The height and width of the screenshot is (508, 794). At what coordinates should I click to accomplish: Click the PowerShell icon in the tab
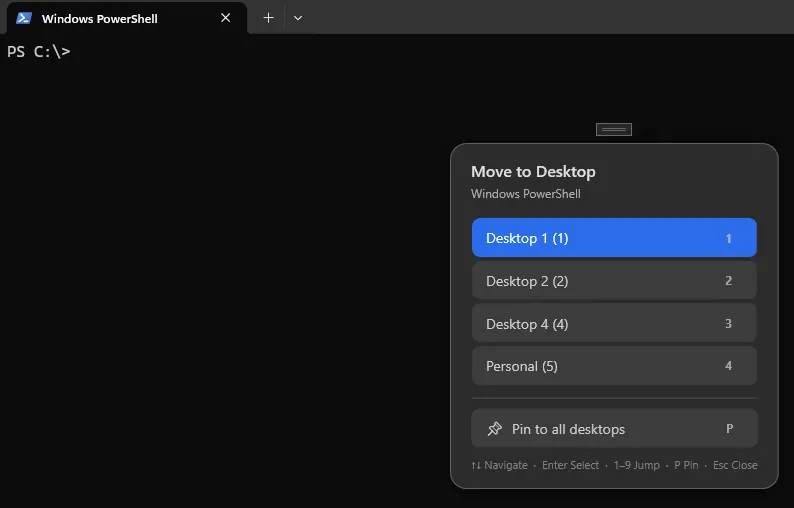coord(24,18)
